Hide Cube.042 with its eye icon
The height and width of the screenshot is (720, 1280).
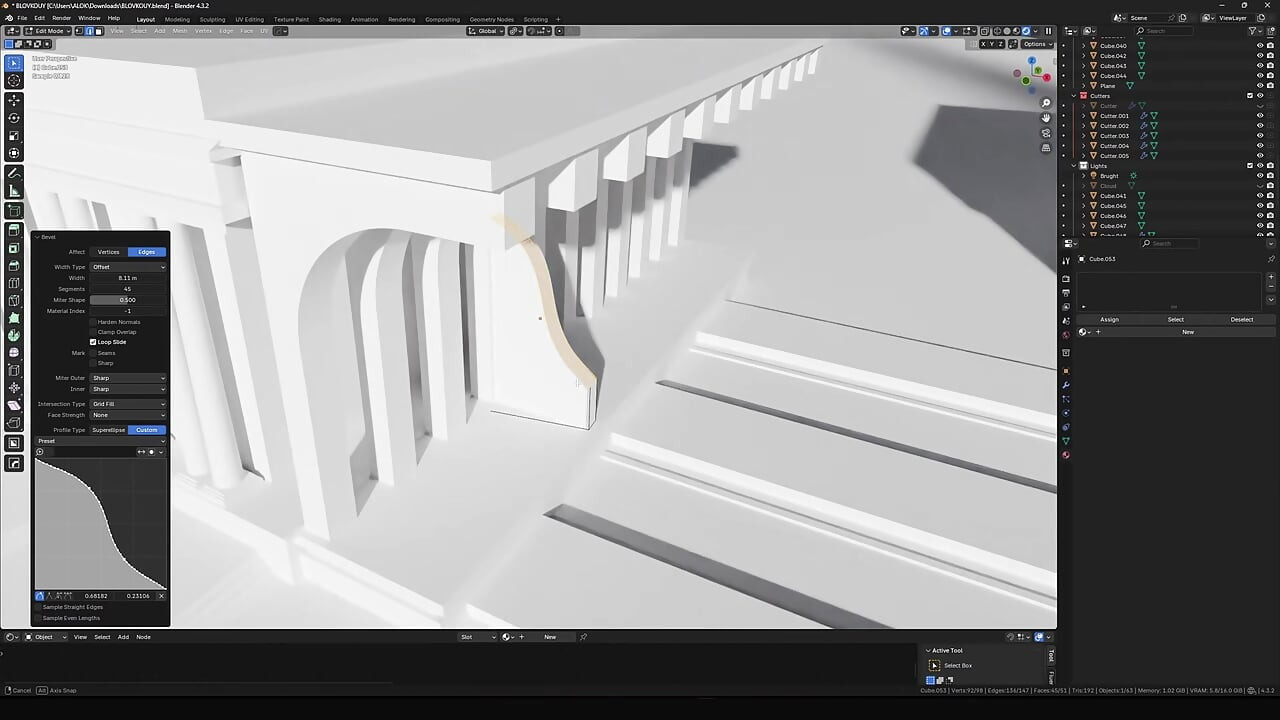(x=1260, y=56)
